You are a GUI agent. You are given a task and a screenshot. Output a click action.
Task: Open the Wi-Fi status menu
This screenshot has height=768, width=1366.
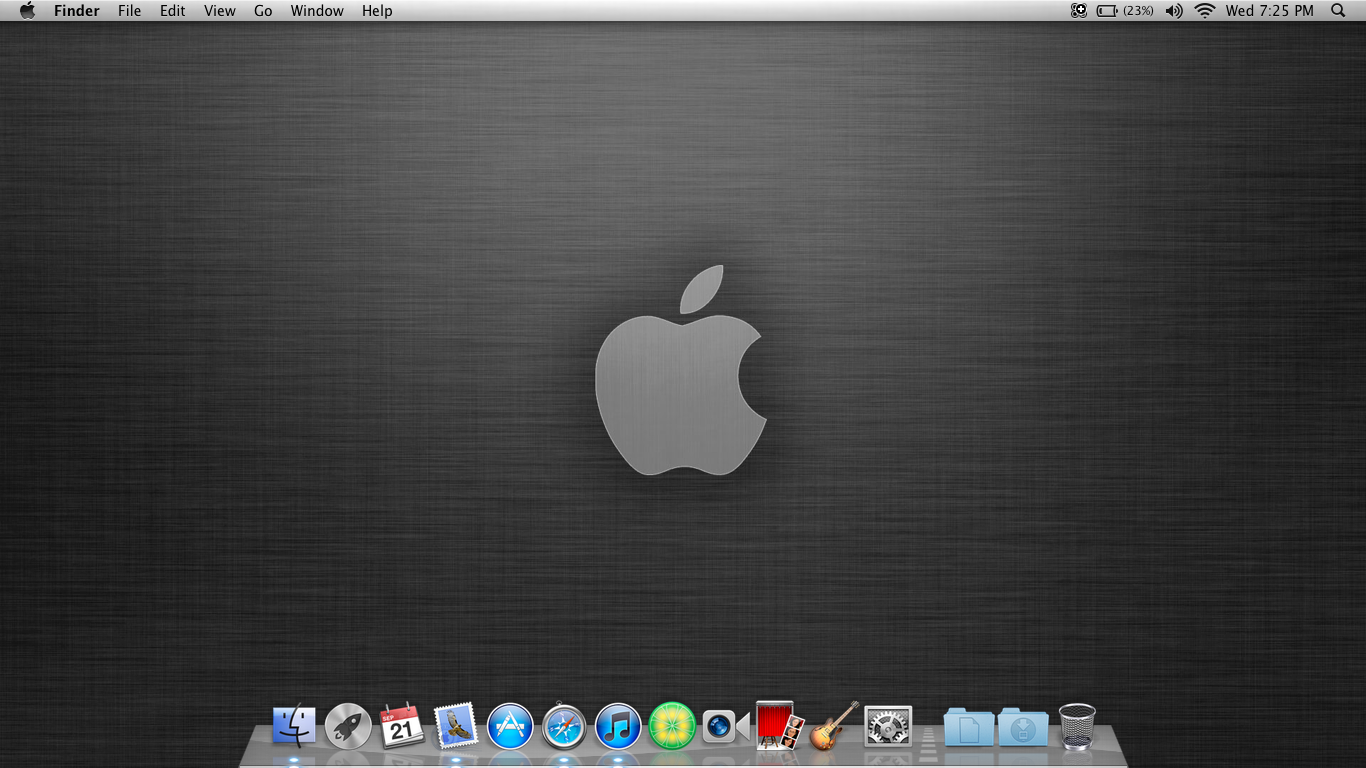[1205, 11]
